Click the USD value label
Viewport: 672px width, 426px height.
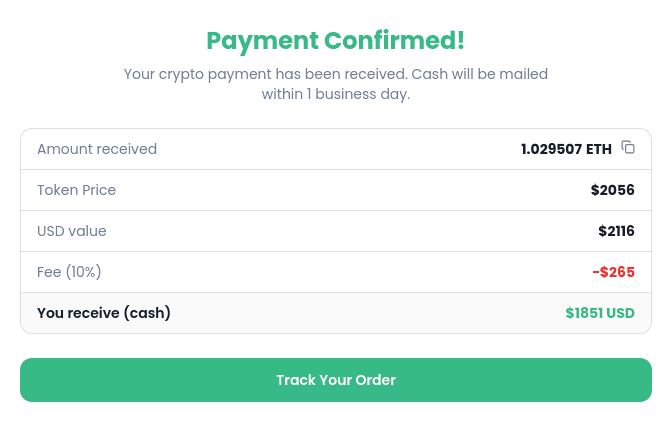point(72,231)
